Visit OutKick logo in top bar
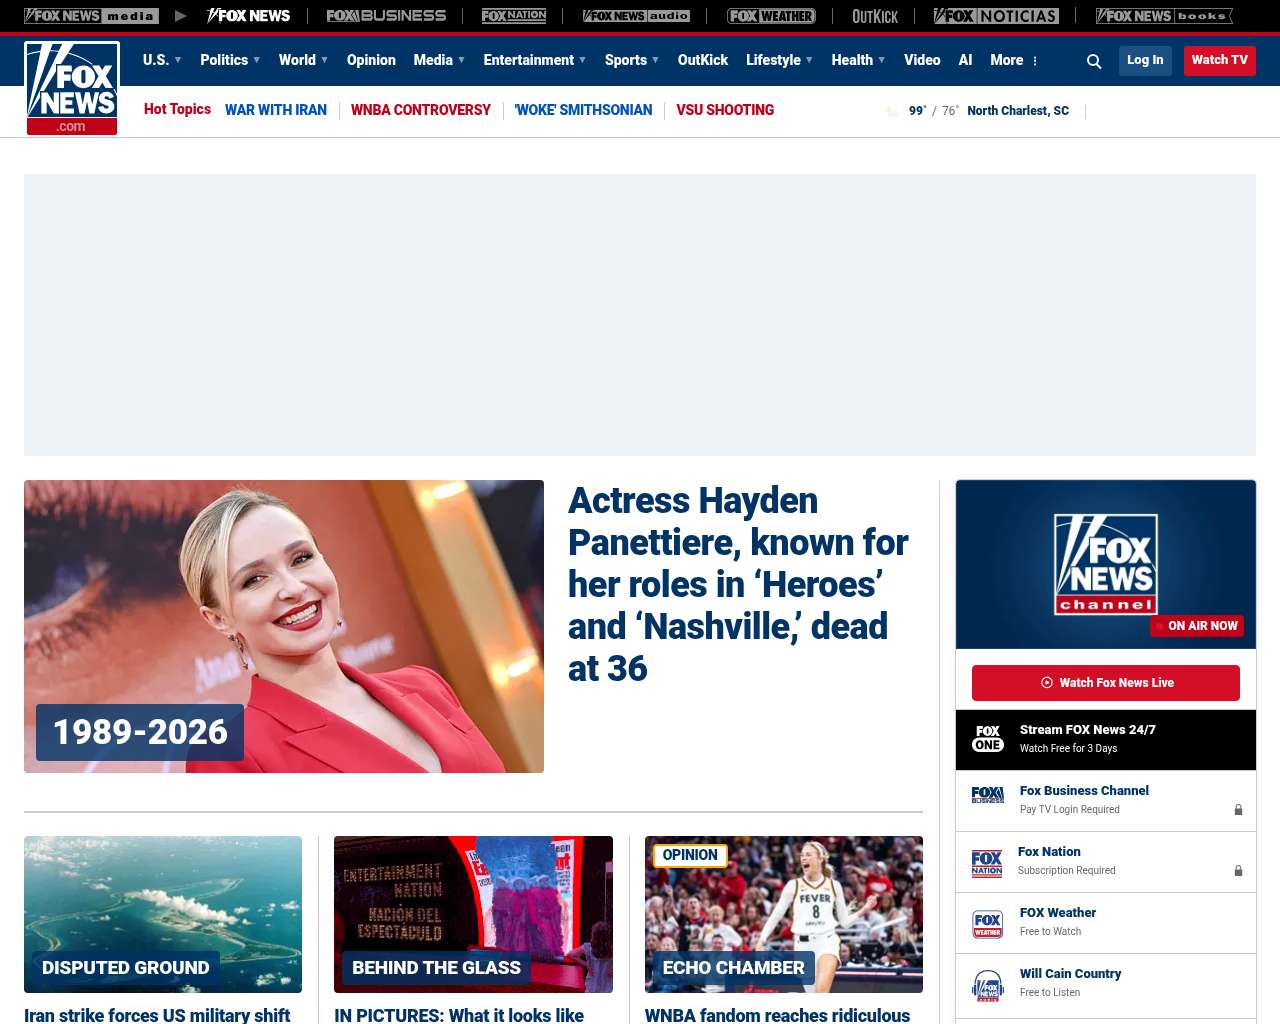Screen dimensions: 1280x1024 (875, 16)
